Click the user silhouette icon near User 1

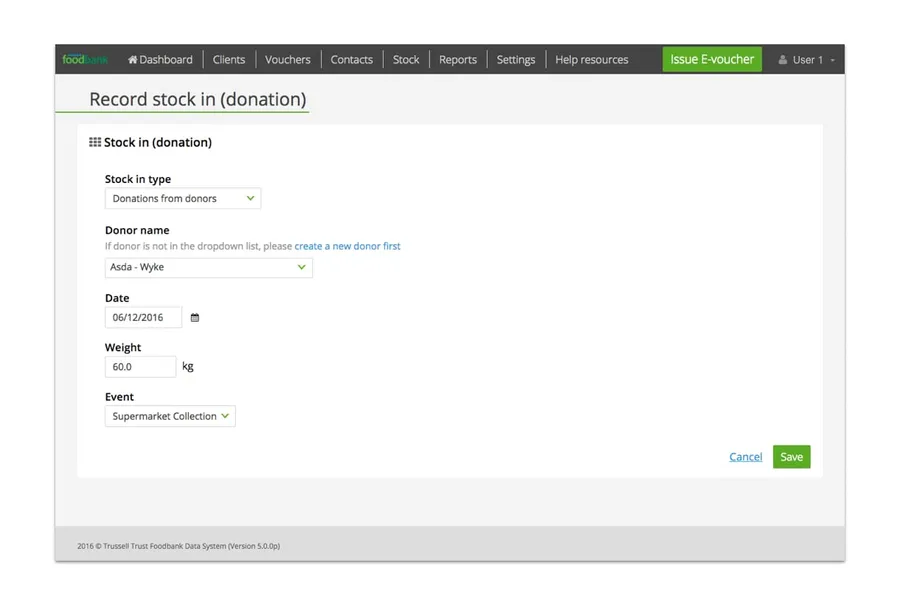(781, 59)
